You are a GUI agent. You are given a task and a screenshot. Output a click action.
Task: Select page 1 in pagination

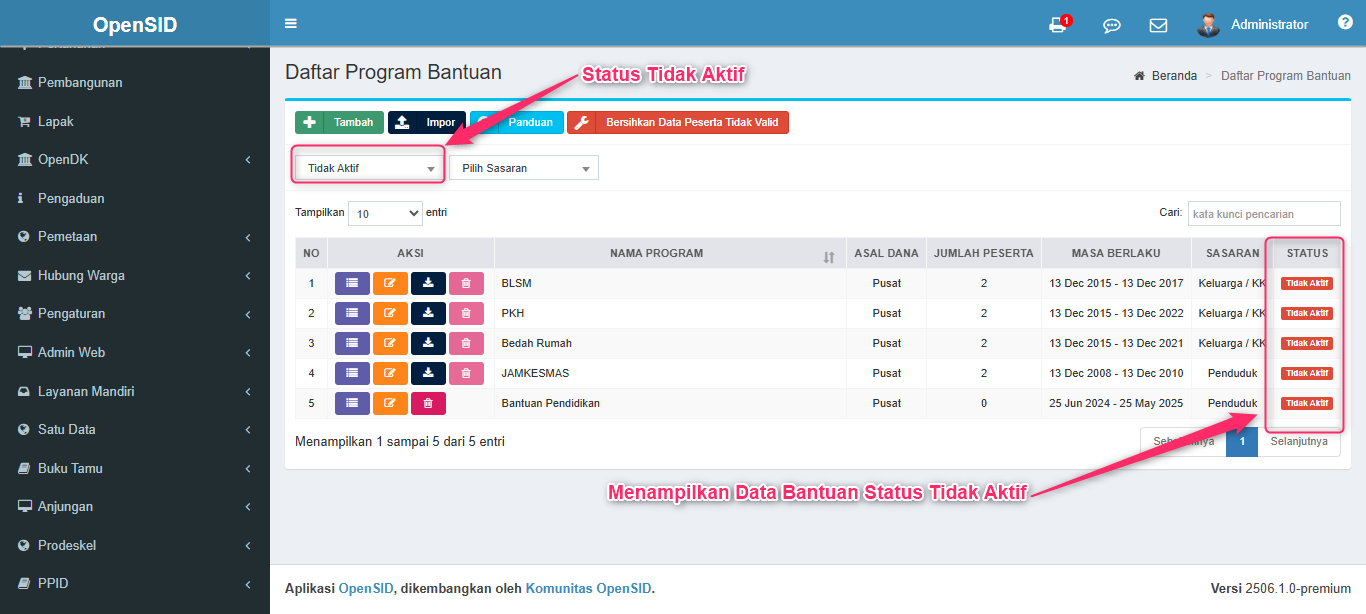[x=1242, y=441]
